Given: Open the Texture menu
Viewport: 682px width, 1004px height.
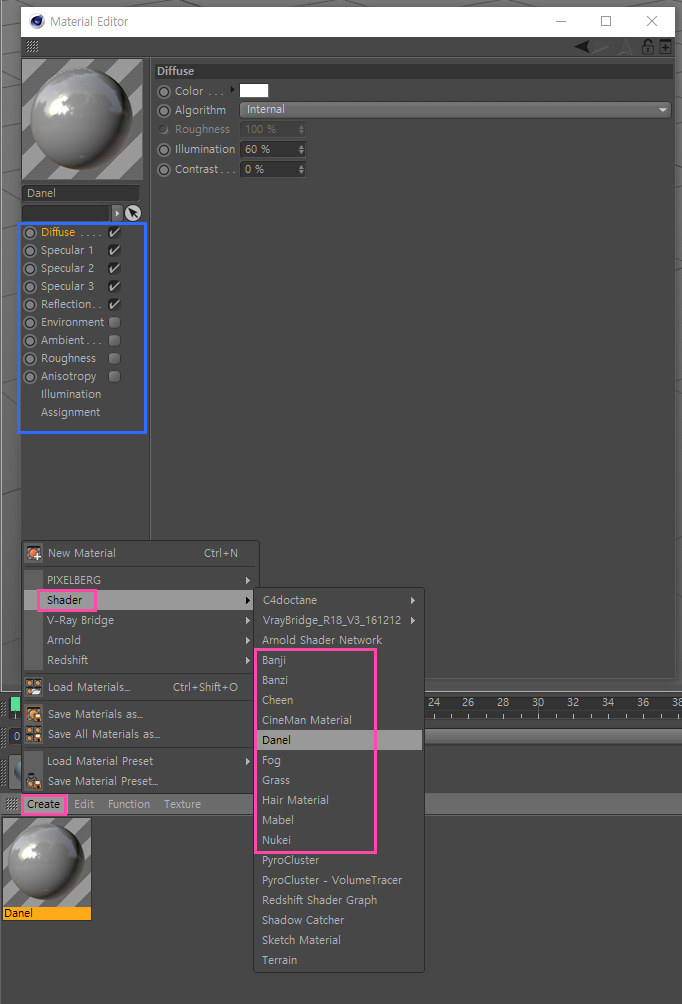Looking at the screenshot, I should pyautogui.click(x=182, y=804).
